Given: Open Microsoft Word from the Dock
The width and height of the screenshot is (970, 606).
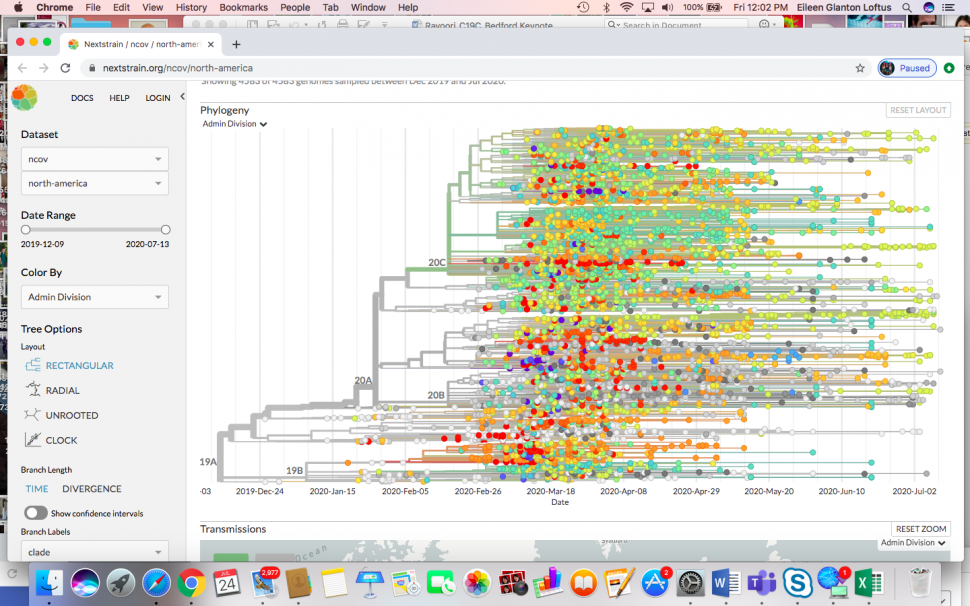Looking at the screenshot, I should coord(725,582).
